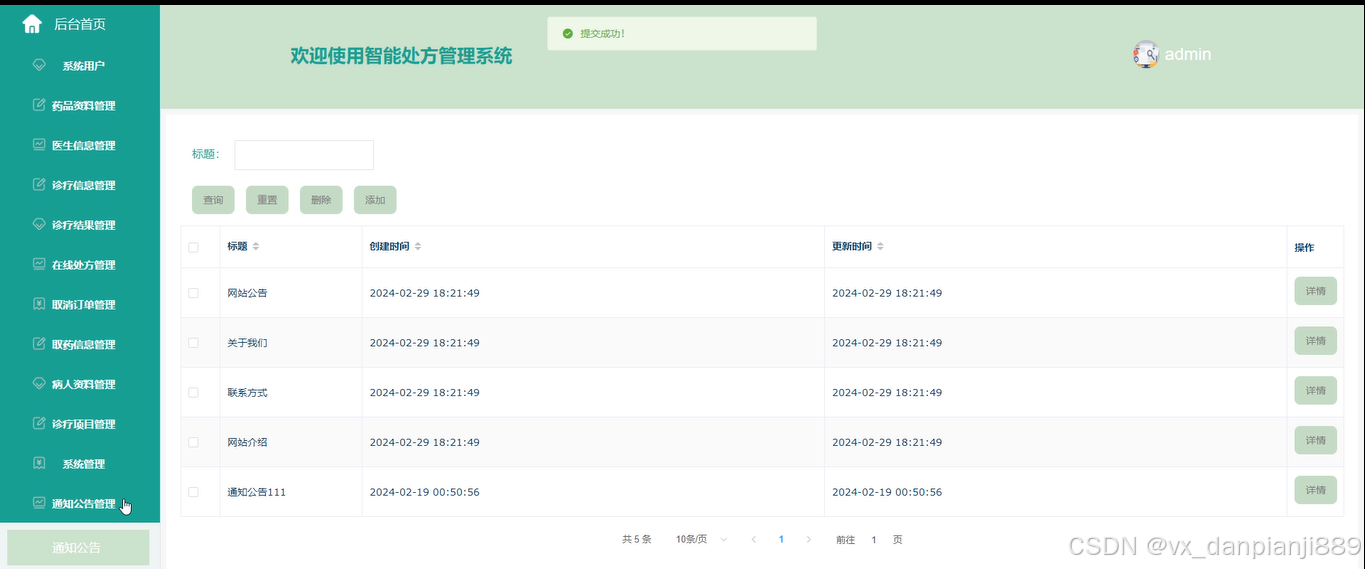Click the icon next to 诊疗结果管理
This screenshot has width=1365, height=569.
pyautogui.click(x=39, y=225)
